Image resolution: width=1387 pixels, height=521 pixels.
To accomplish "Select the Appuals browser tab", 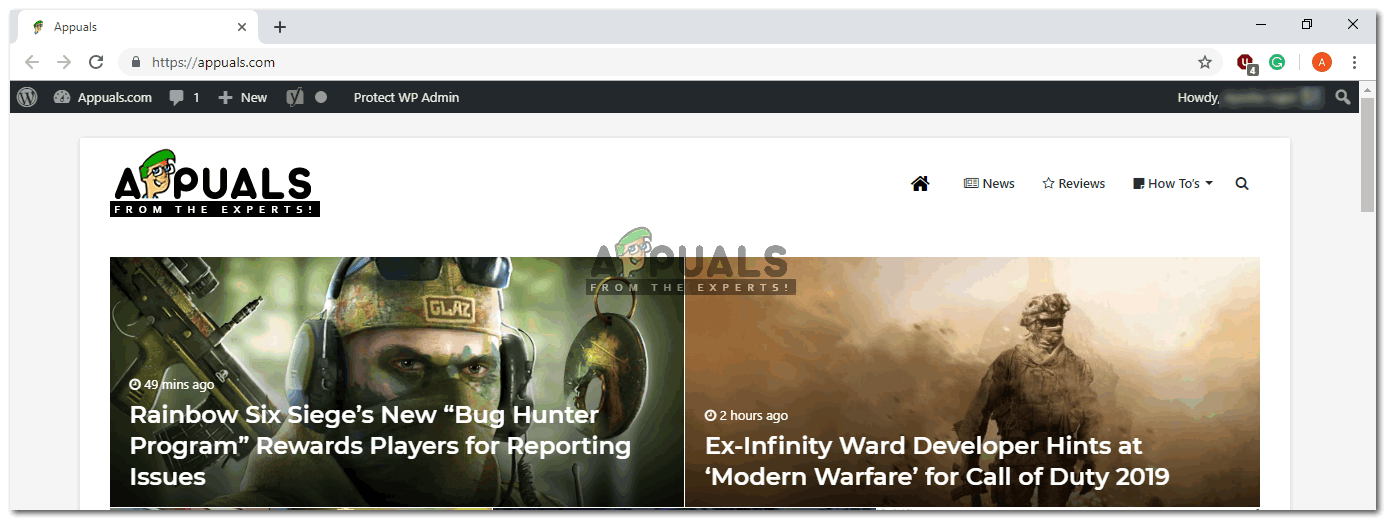I will tap(138, 27).
